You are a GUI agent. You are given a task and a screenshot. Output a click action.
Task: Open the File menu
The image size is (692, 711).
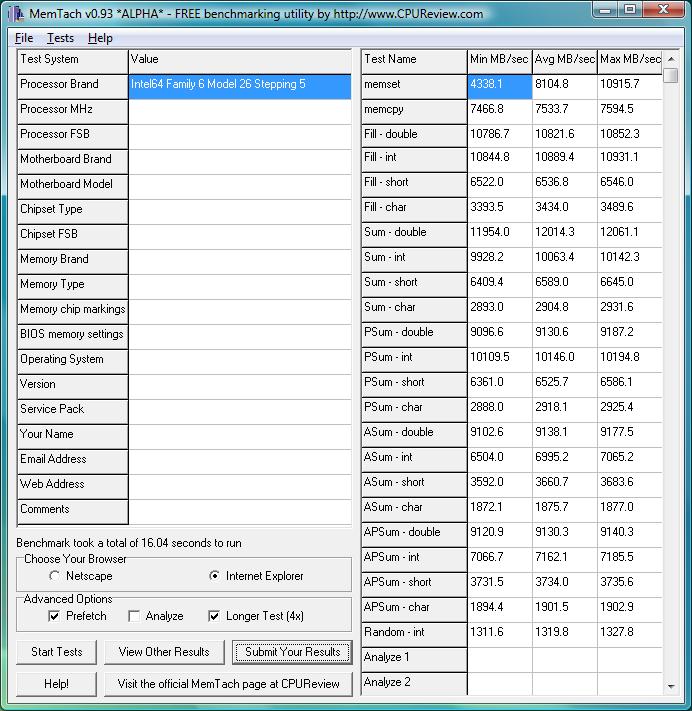coord(24,38)
